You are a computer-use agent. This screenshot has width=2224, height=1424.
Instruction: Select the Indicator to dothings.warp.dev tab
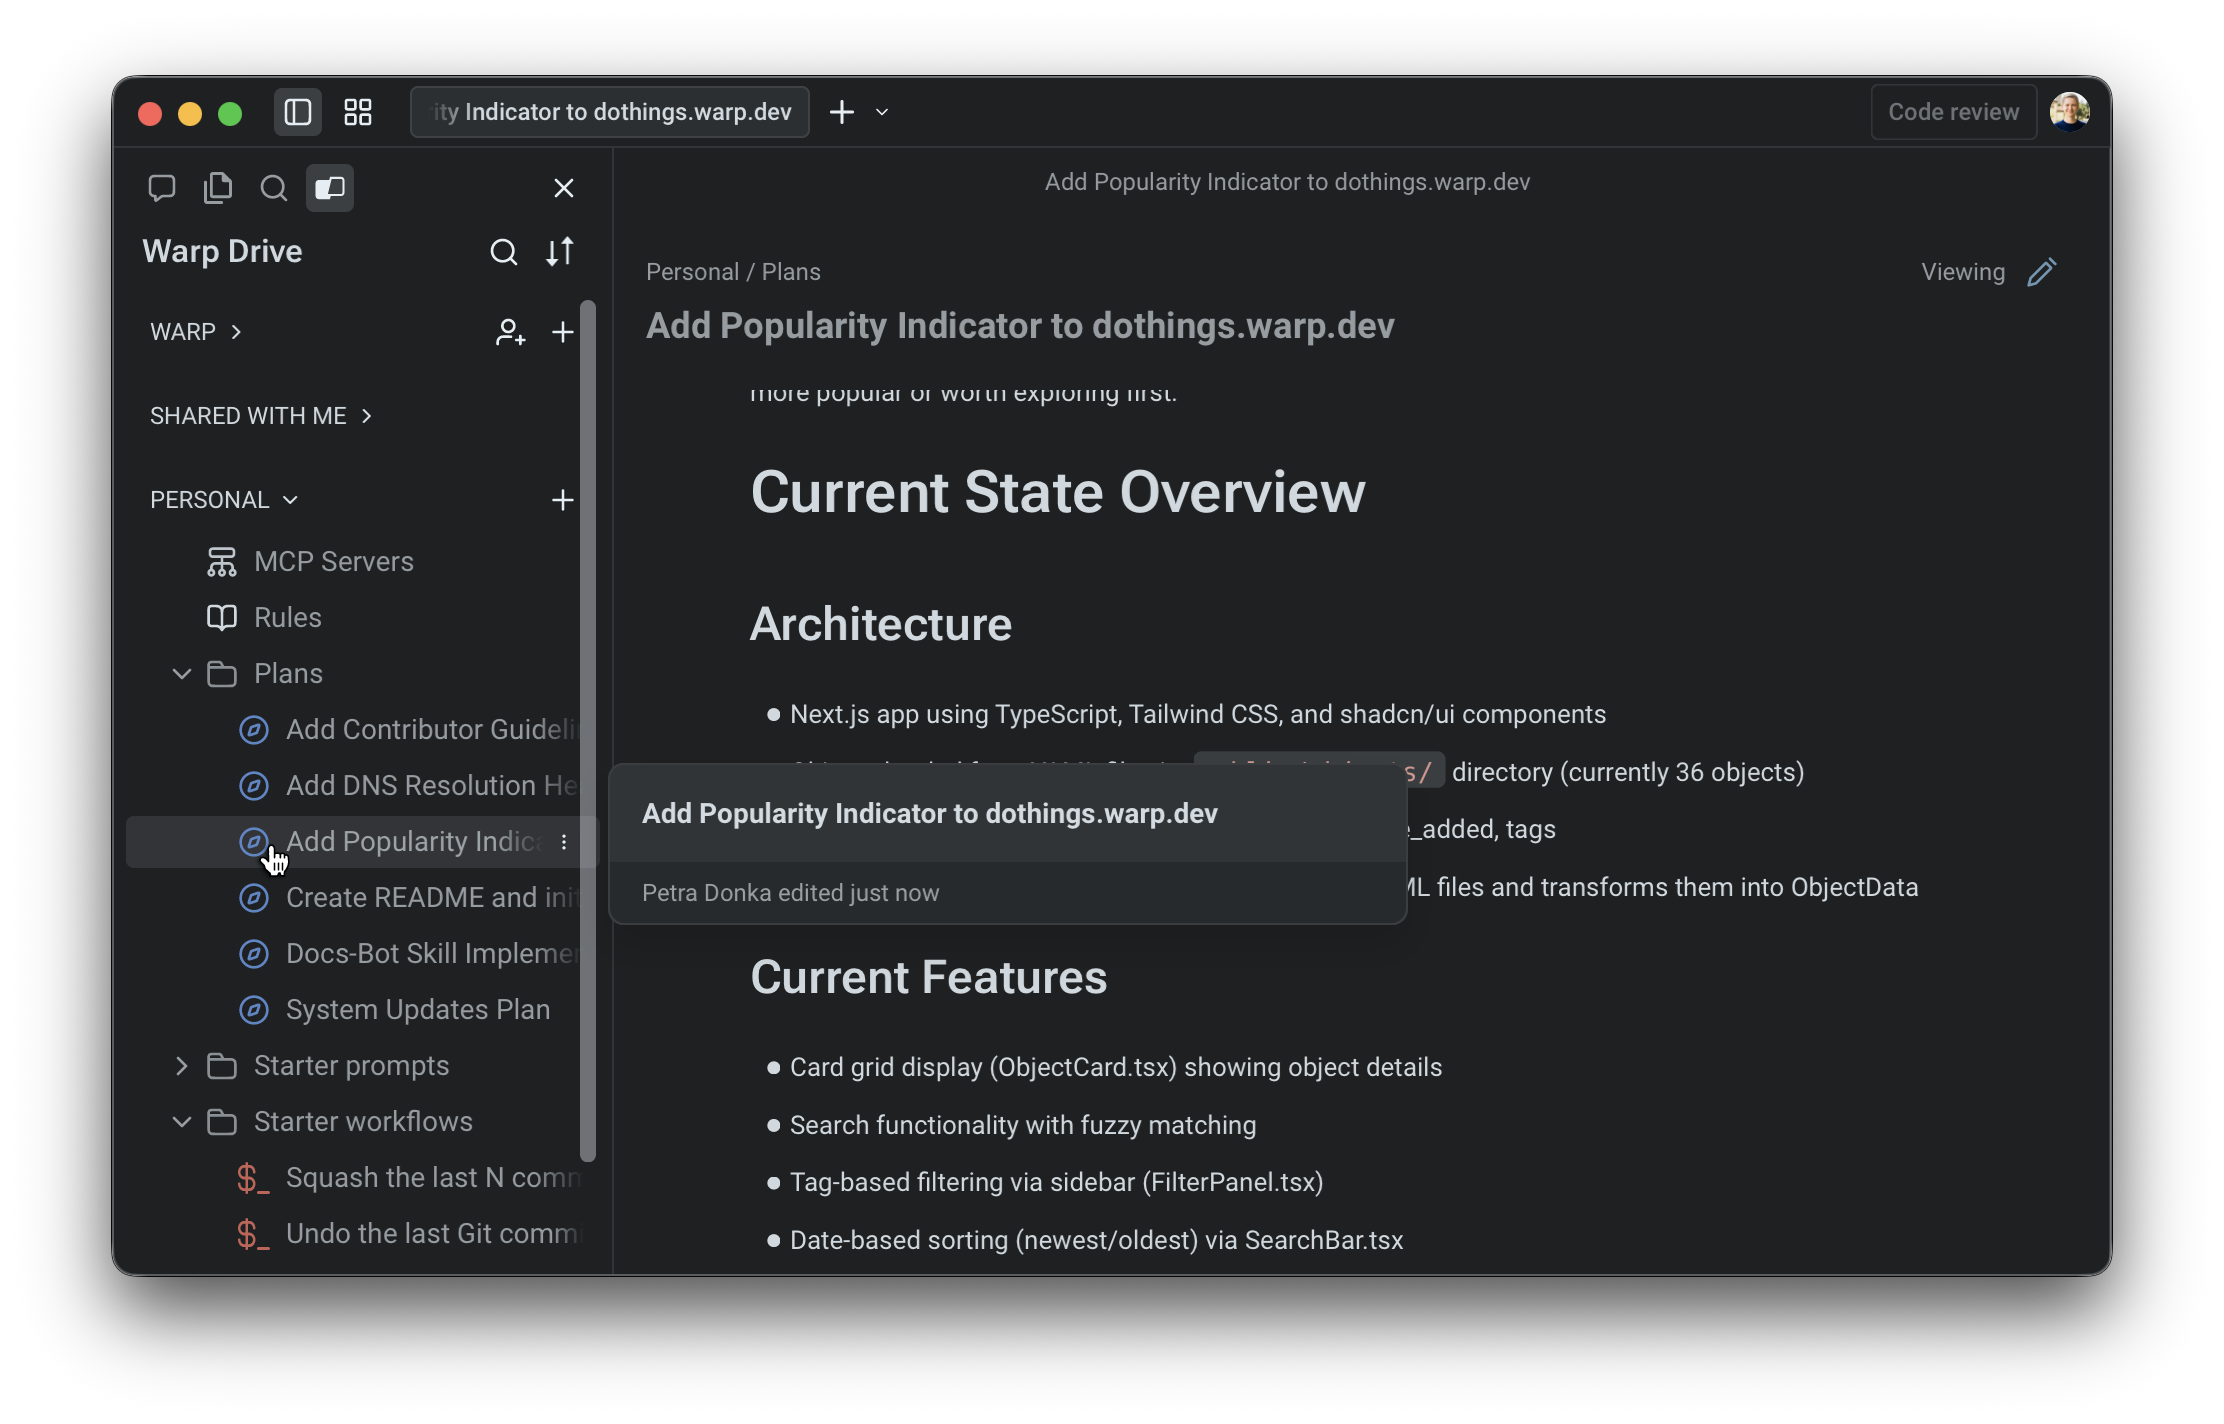pyautogui.click(x=610, y=112)
